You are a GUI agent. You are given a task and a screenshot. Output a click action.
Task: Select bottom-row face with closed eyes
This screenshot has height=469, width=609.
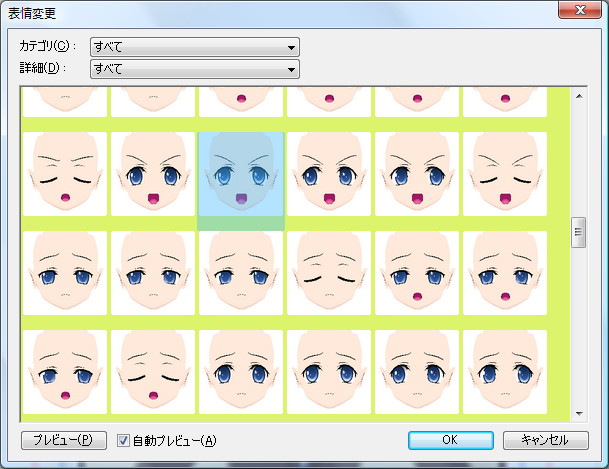(153, 372)
